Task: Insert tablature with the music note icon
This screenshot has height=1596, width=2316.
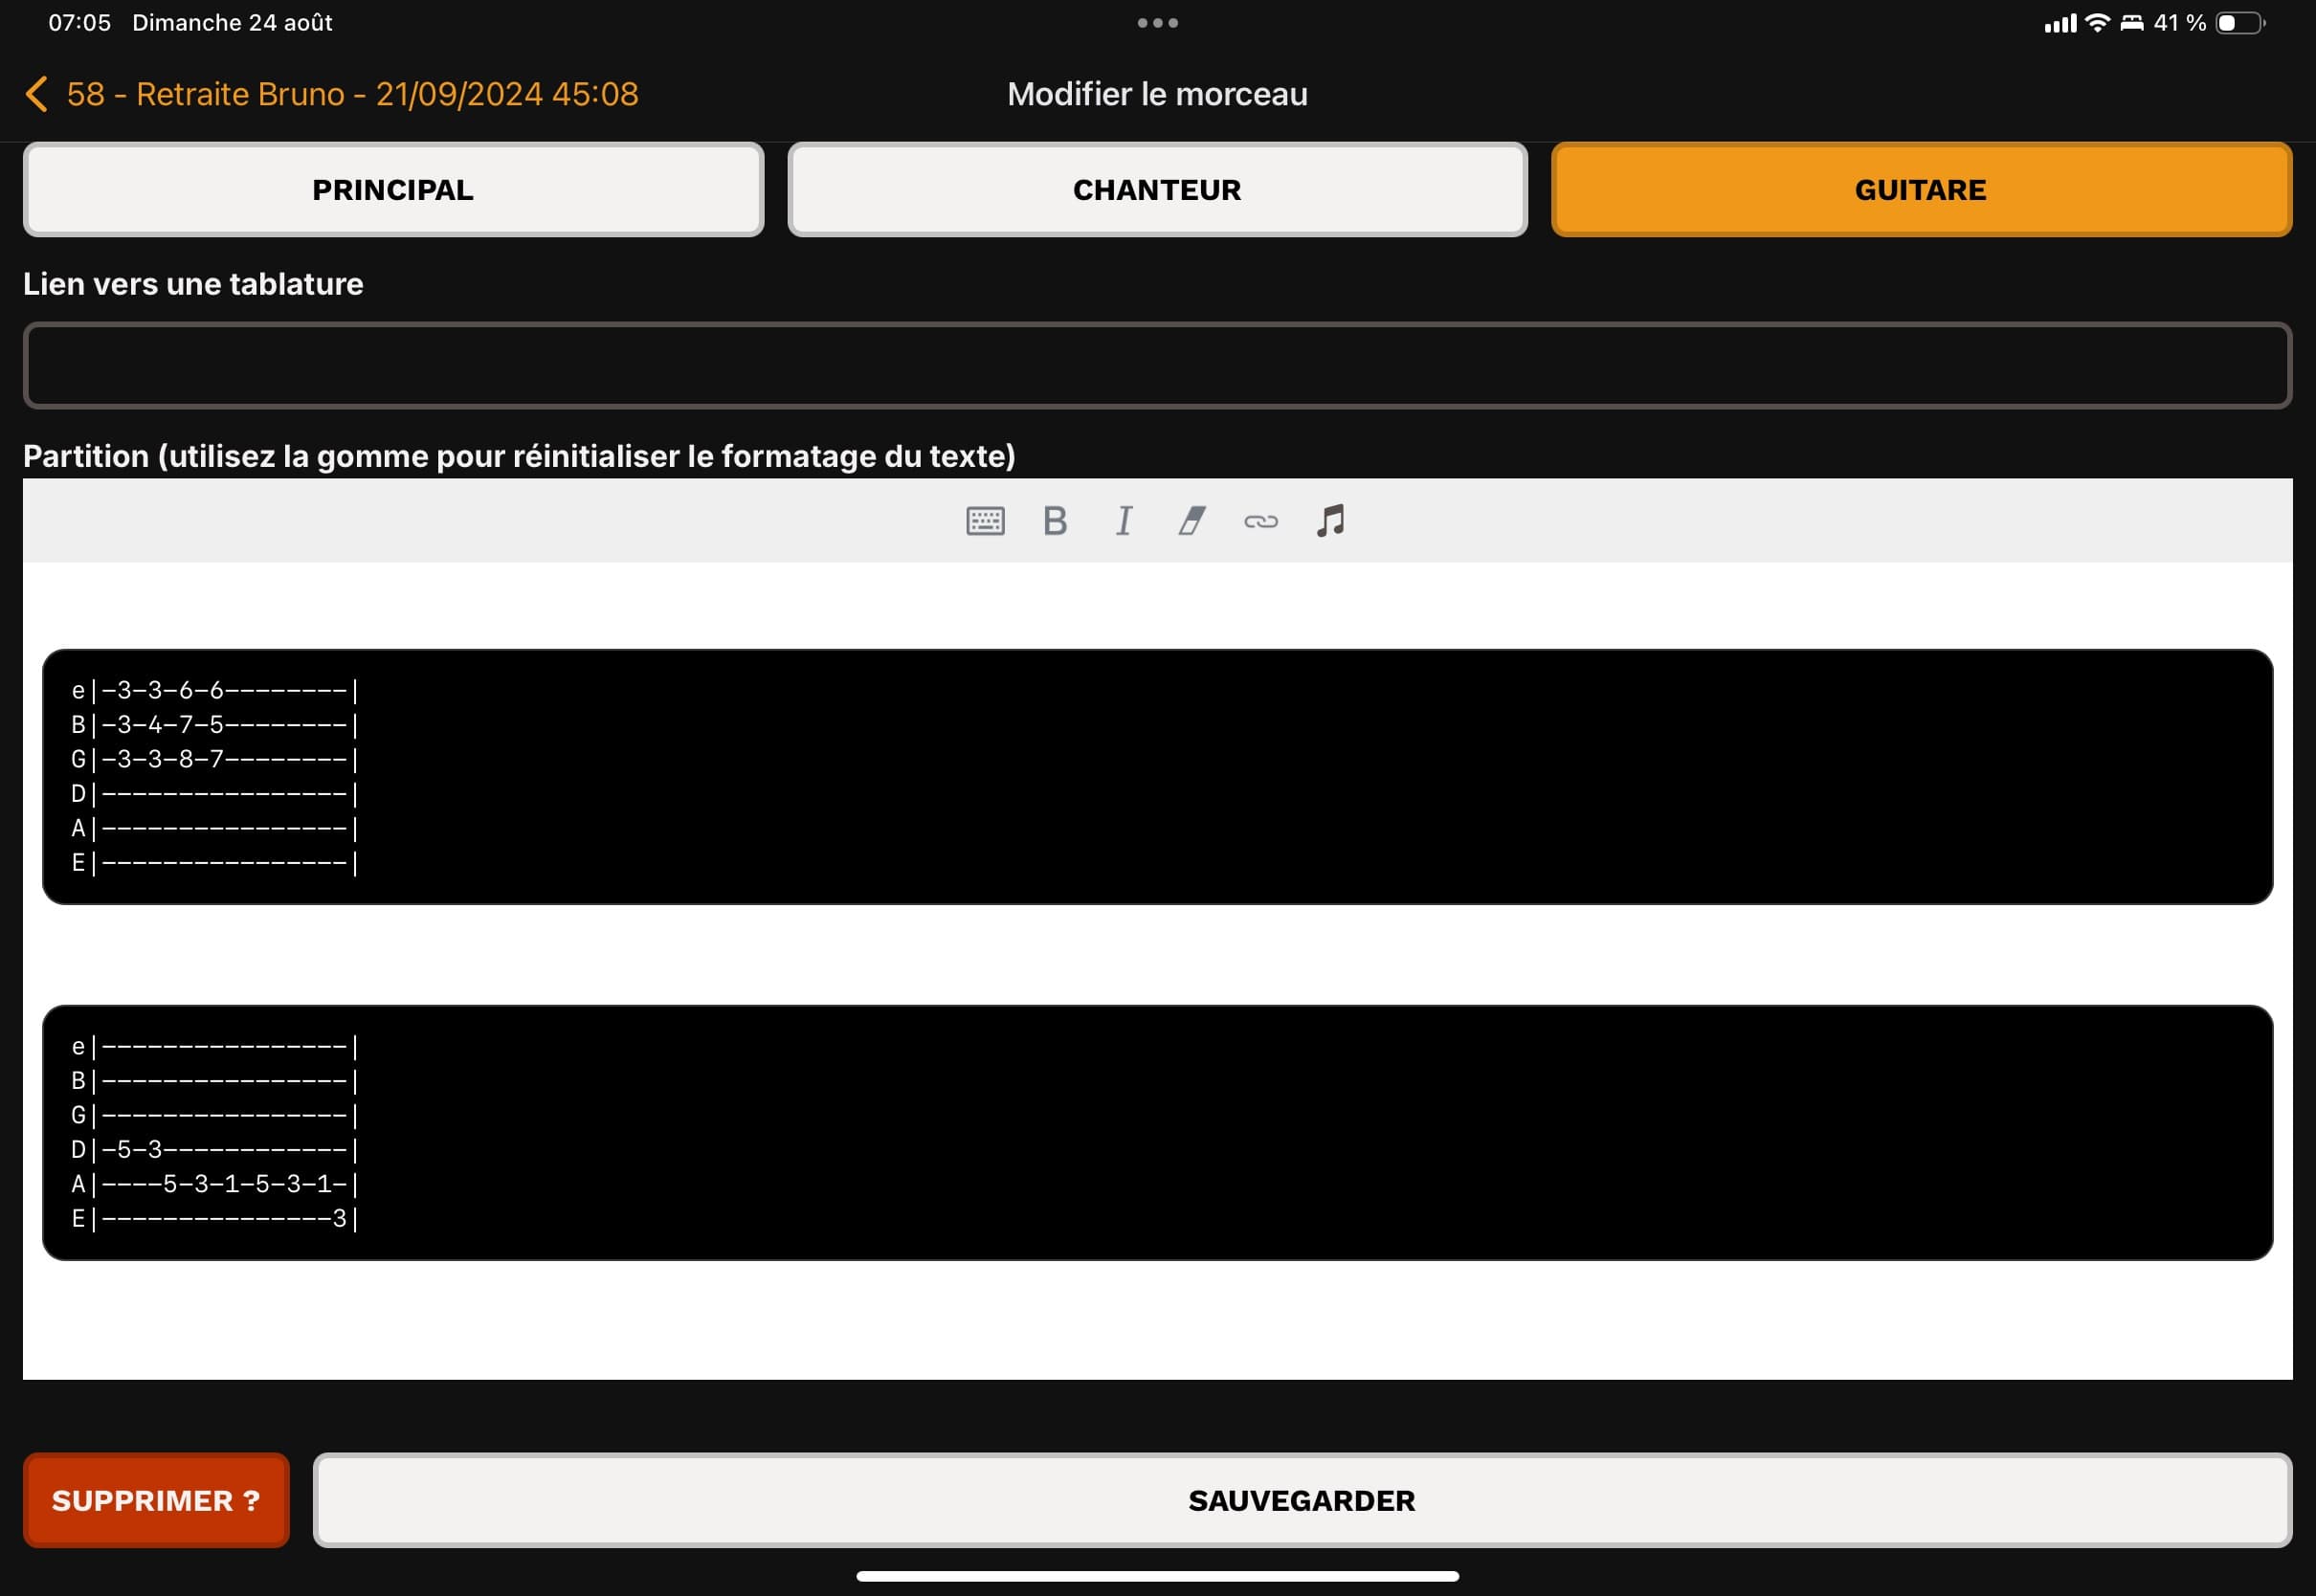Action: [1330, 521]
